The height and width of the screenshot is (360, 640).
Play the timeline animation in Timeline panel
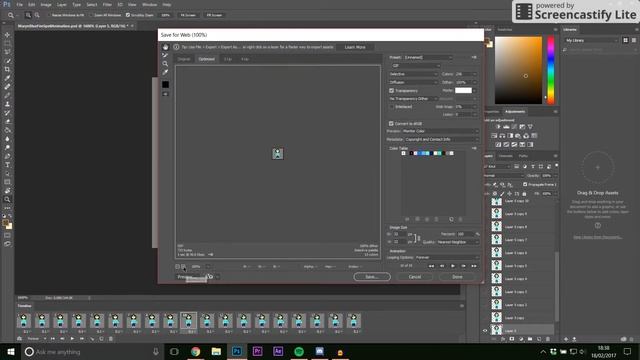pyautogui.click(x=72, y=338)
